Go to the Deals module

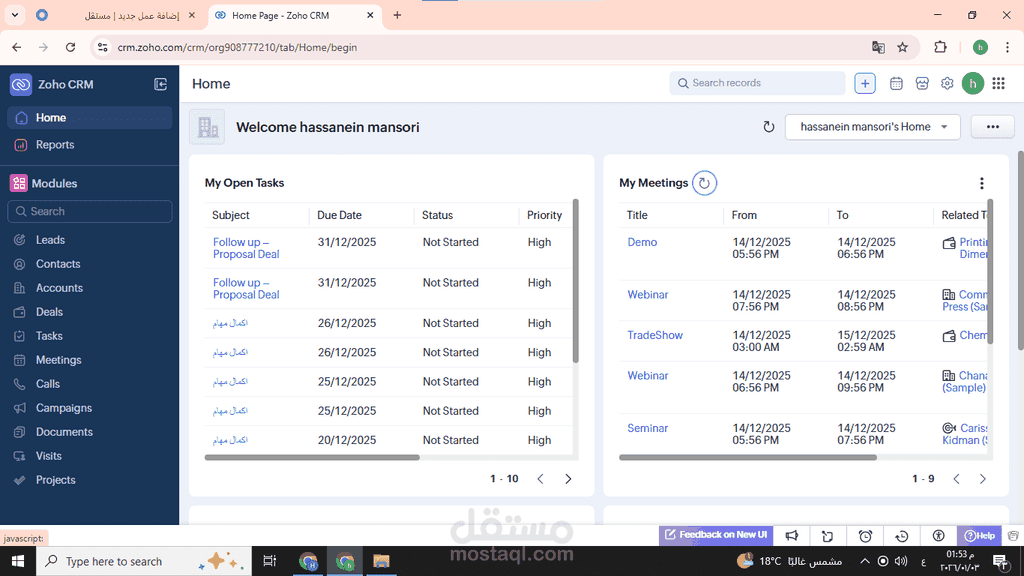coord(49,312)
